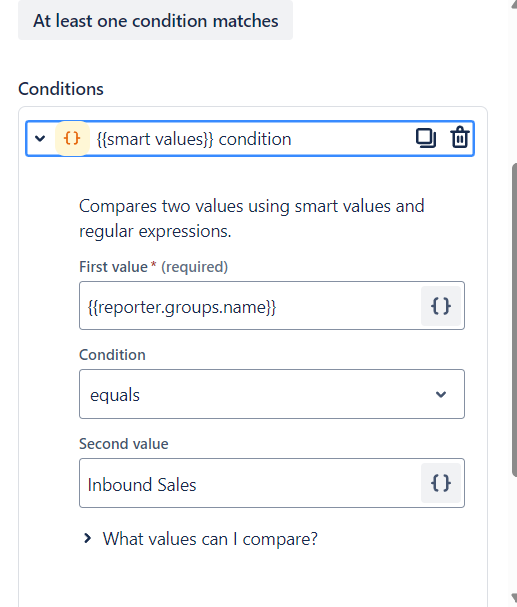Click the 'First value (required)' label

click(x=154, y=267)
